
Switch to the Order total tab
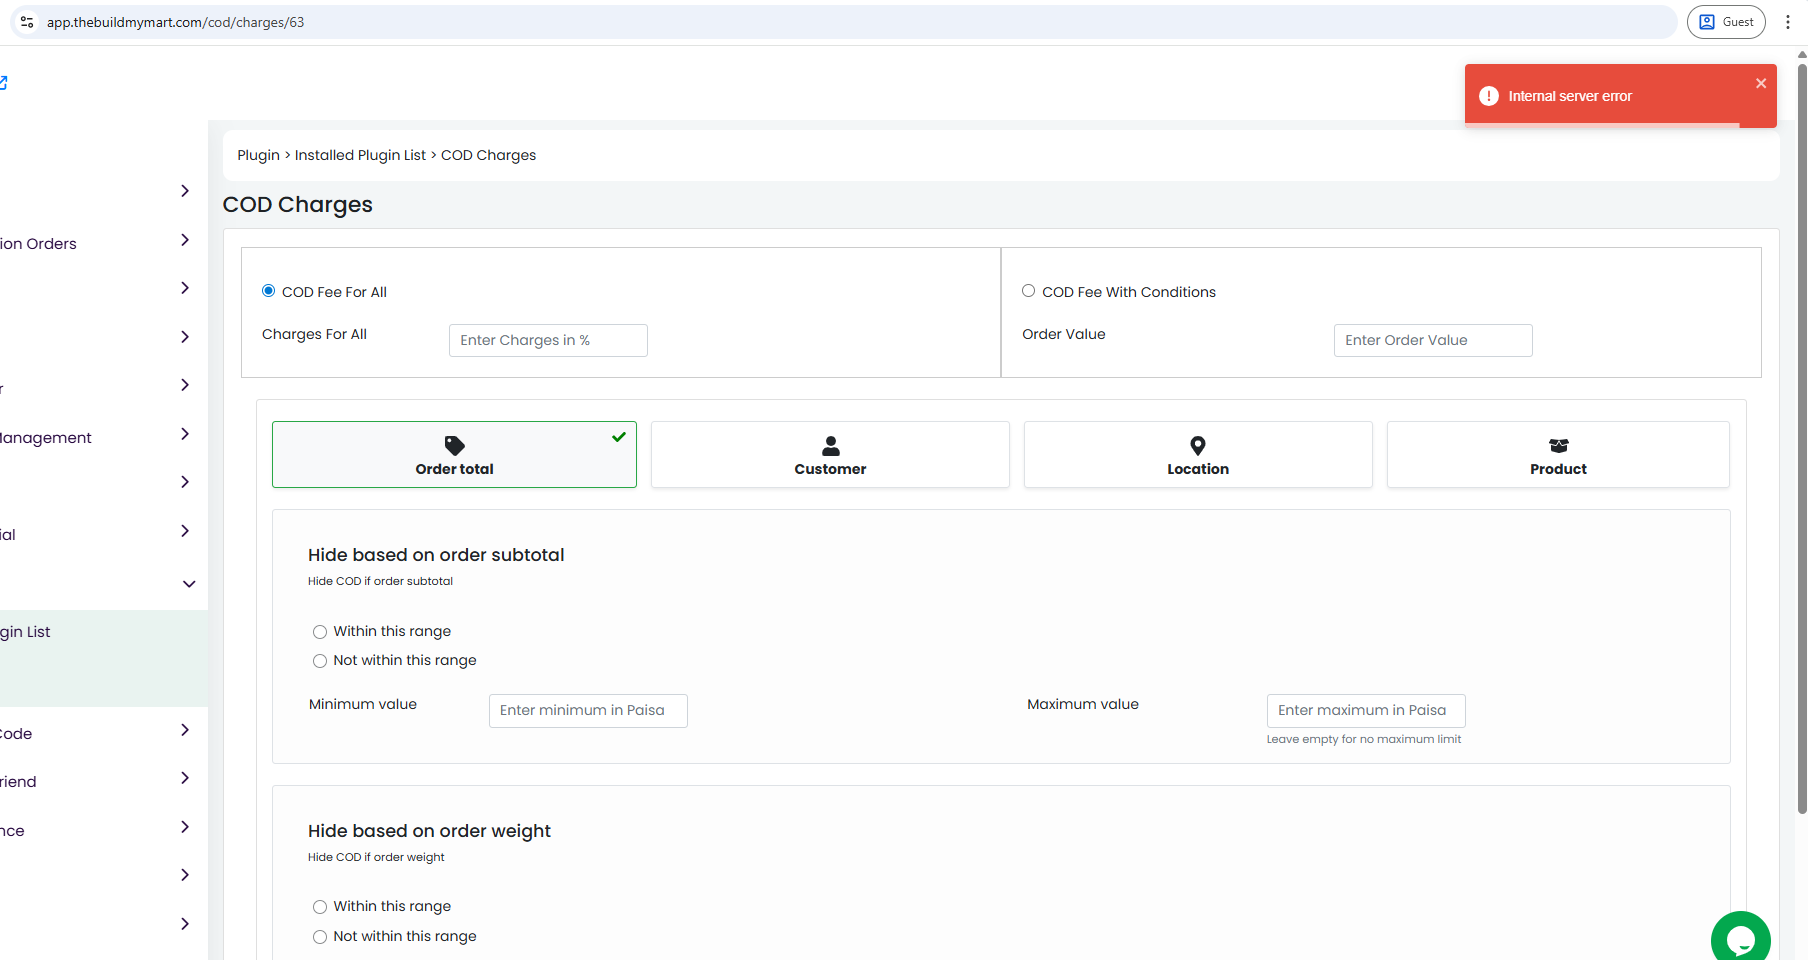coord(454,455)
